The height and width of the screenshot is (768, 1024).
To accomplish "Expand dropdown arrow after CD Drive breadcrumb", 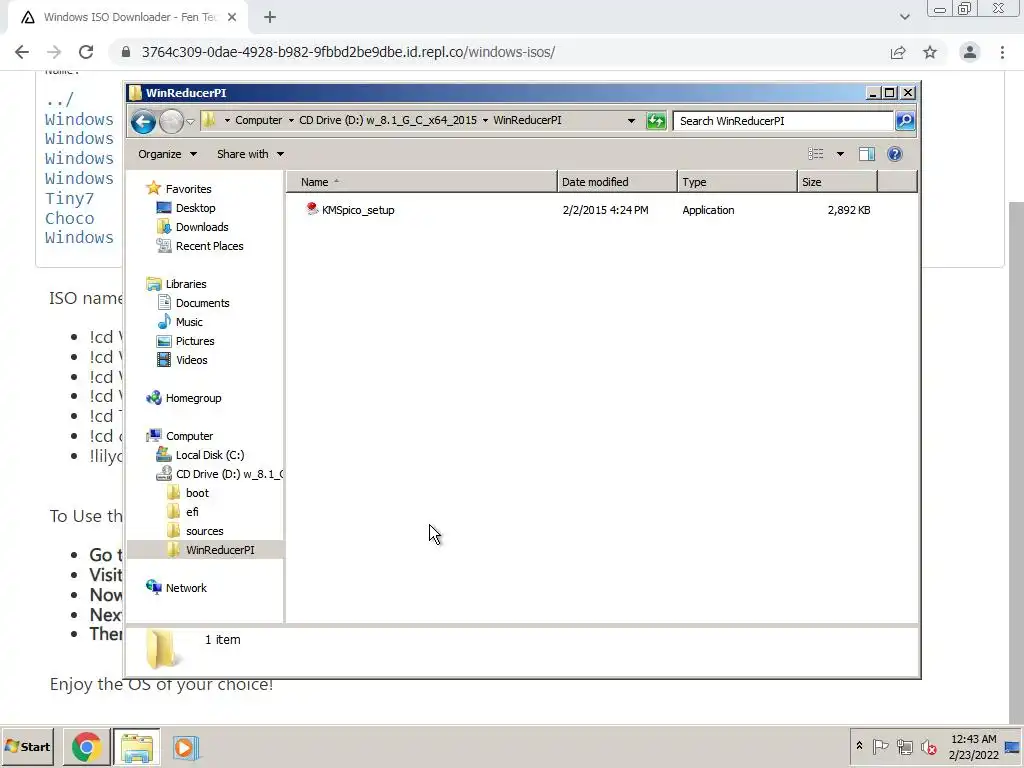I will tap(485, 121).
